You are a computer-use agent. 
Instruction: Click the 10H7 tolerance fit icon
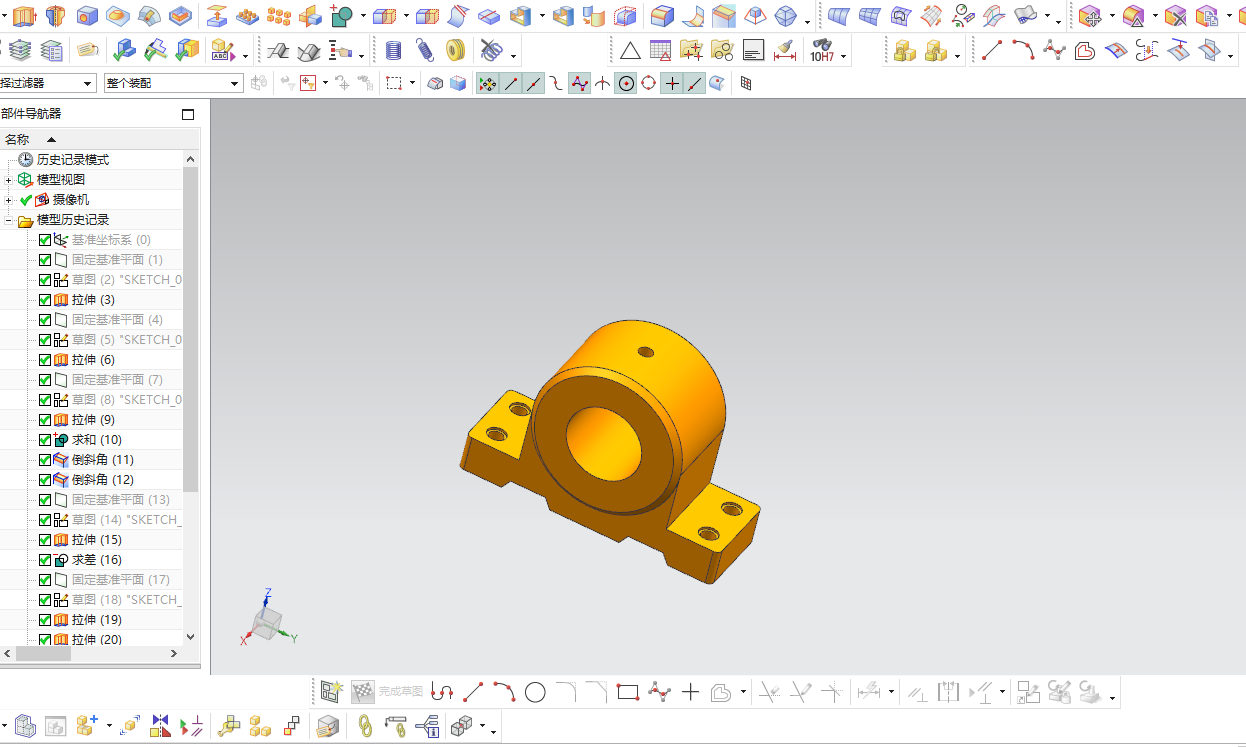point(822,50)
